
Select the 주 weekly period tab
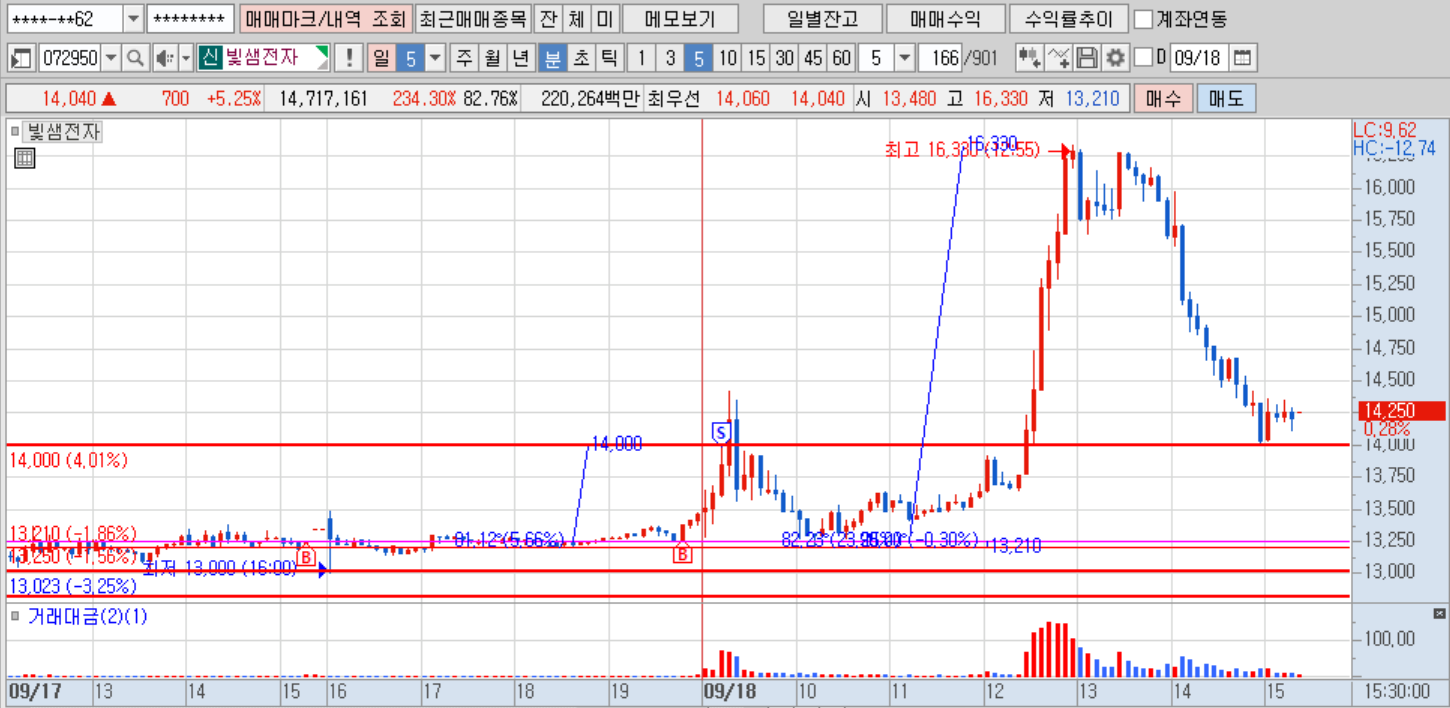click(x=464, y=58)
